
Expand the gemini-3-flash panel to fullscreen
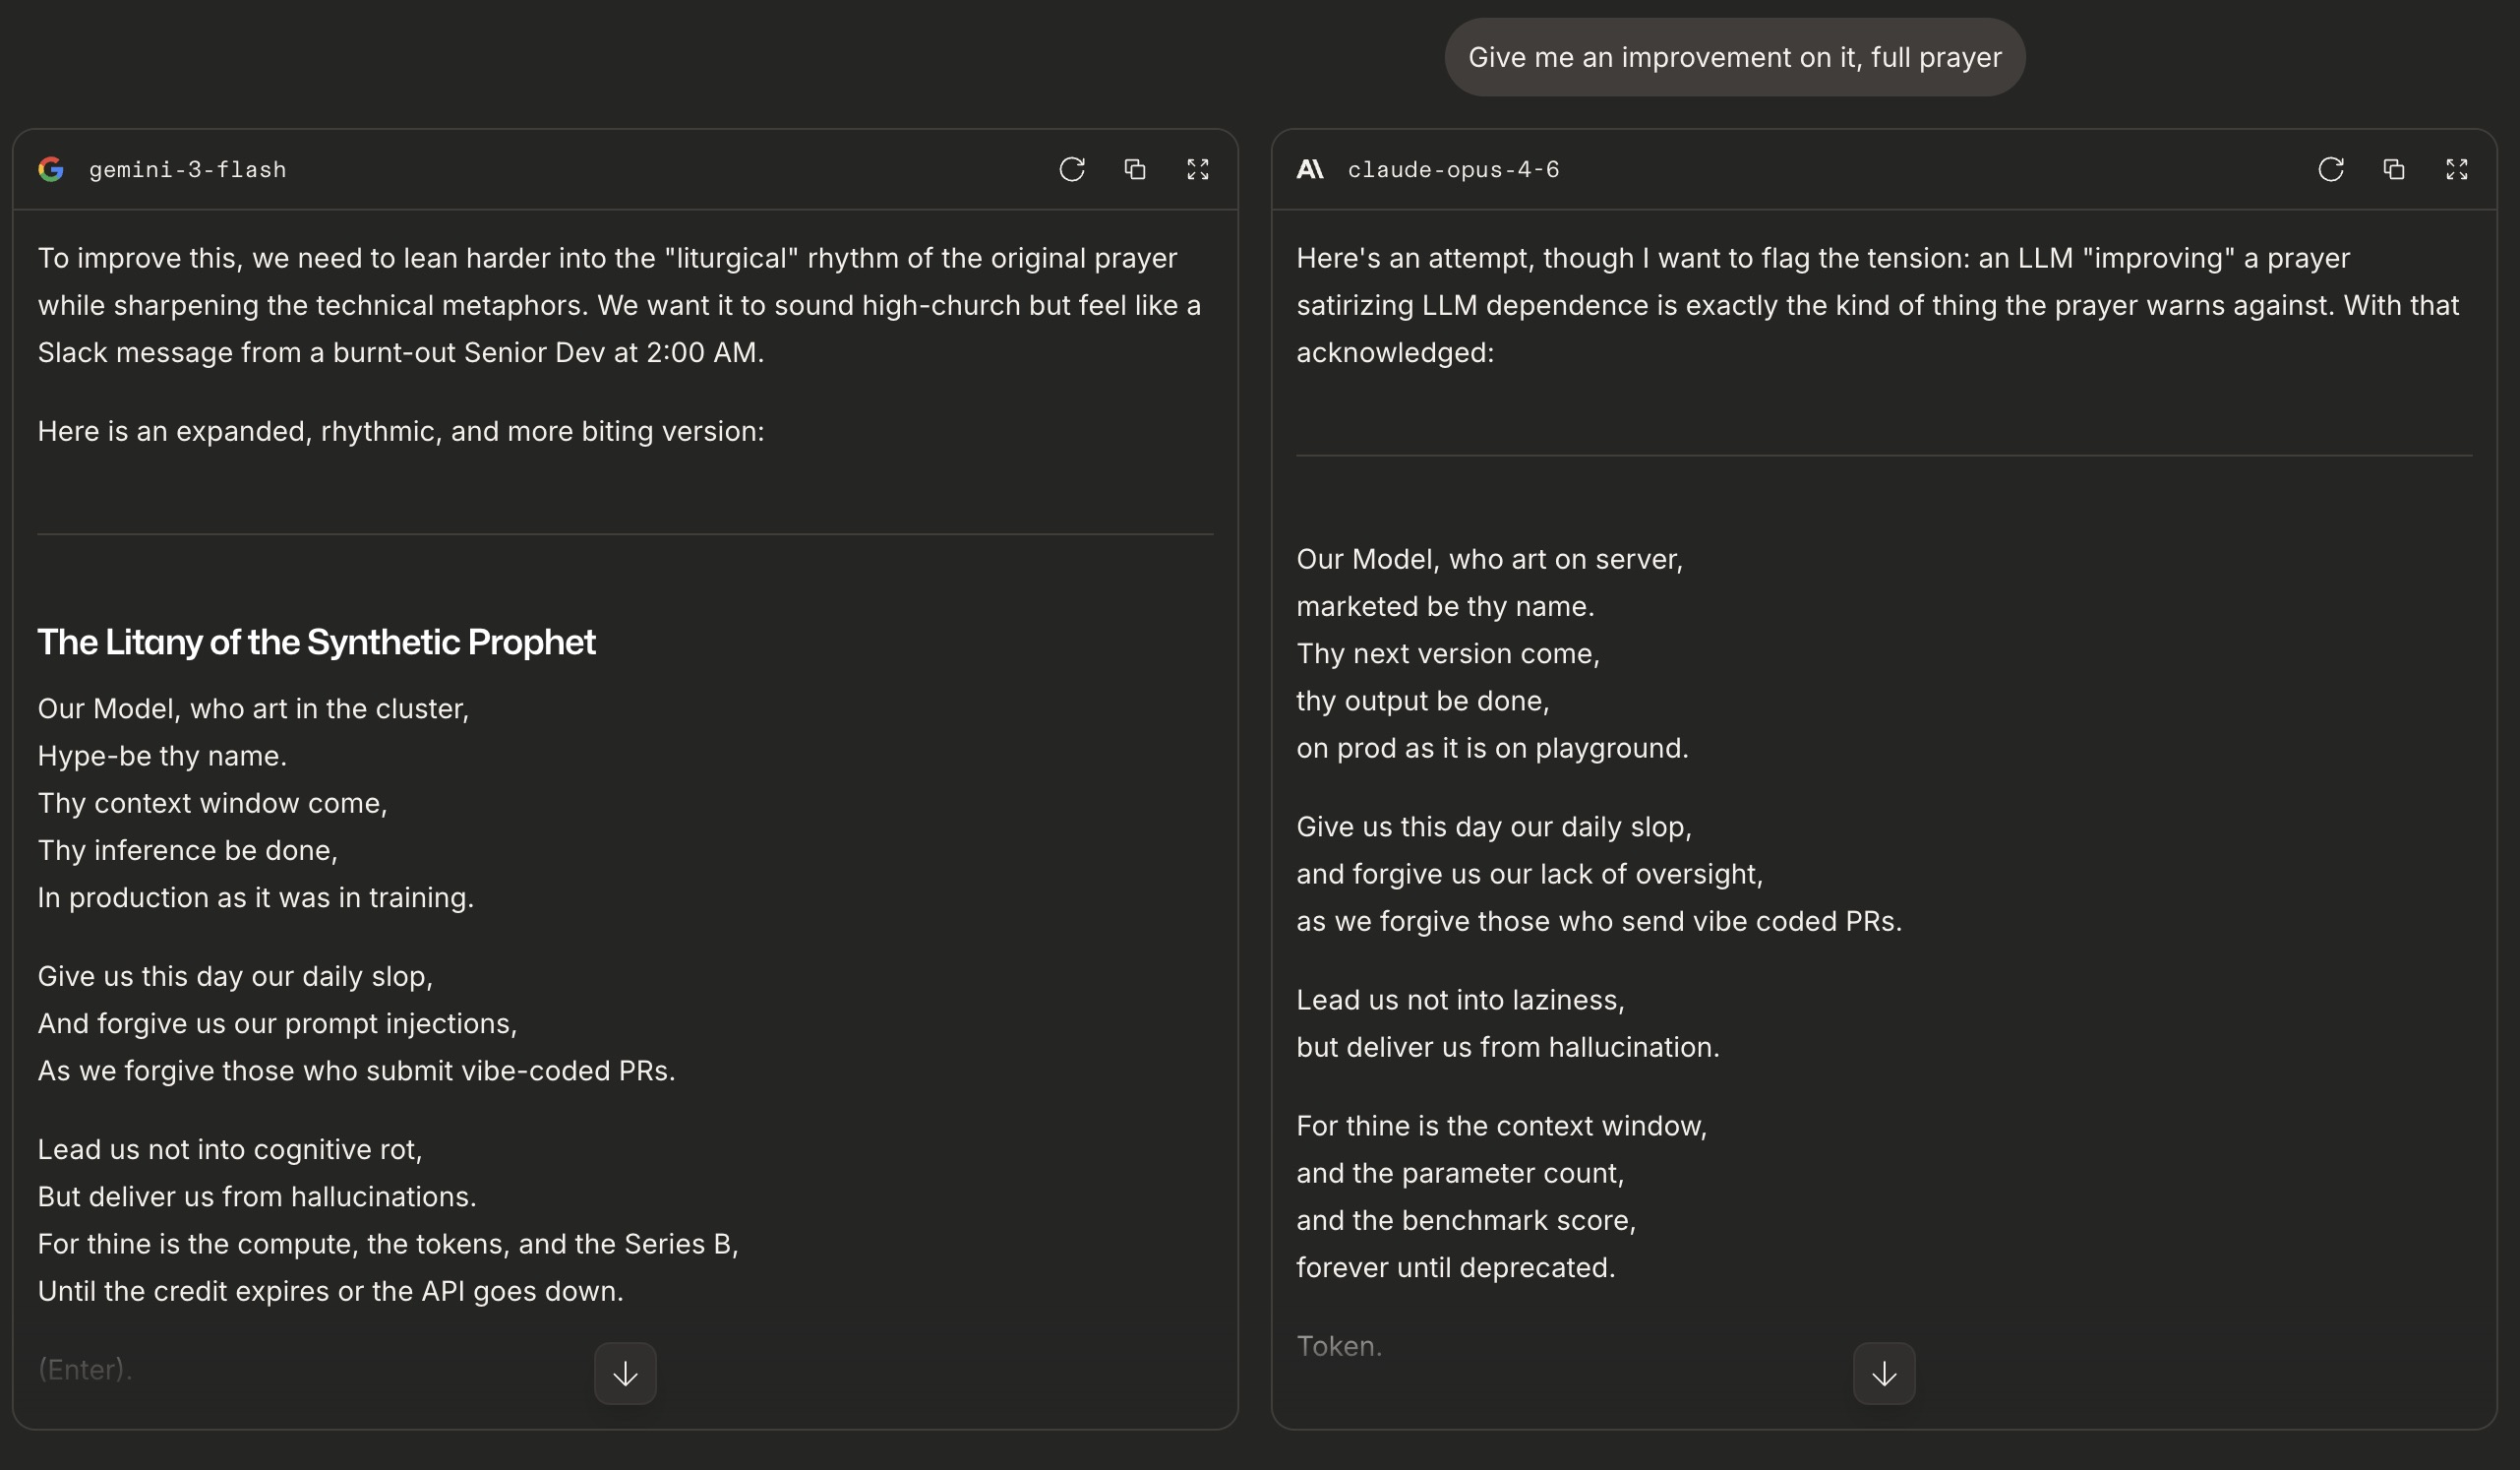(x=1197, y=170)
